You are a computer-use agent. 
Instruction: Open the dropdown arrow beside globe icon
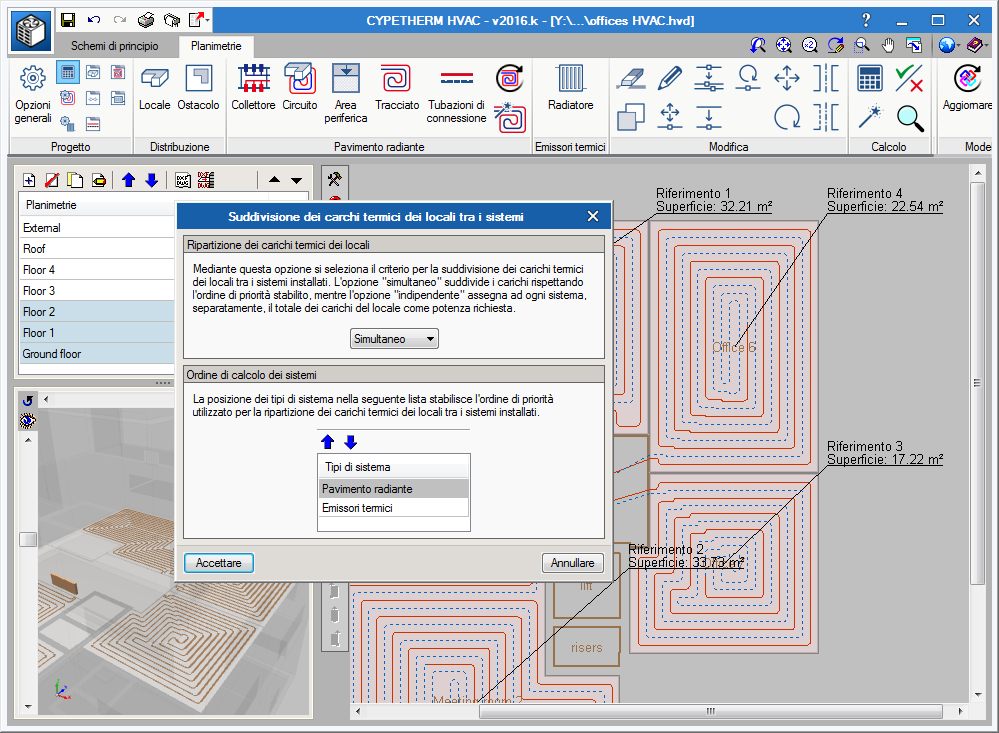click(958, 46)
